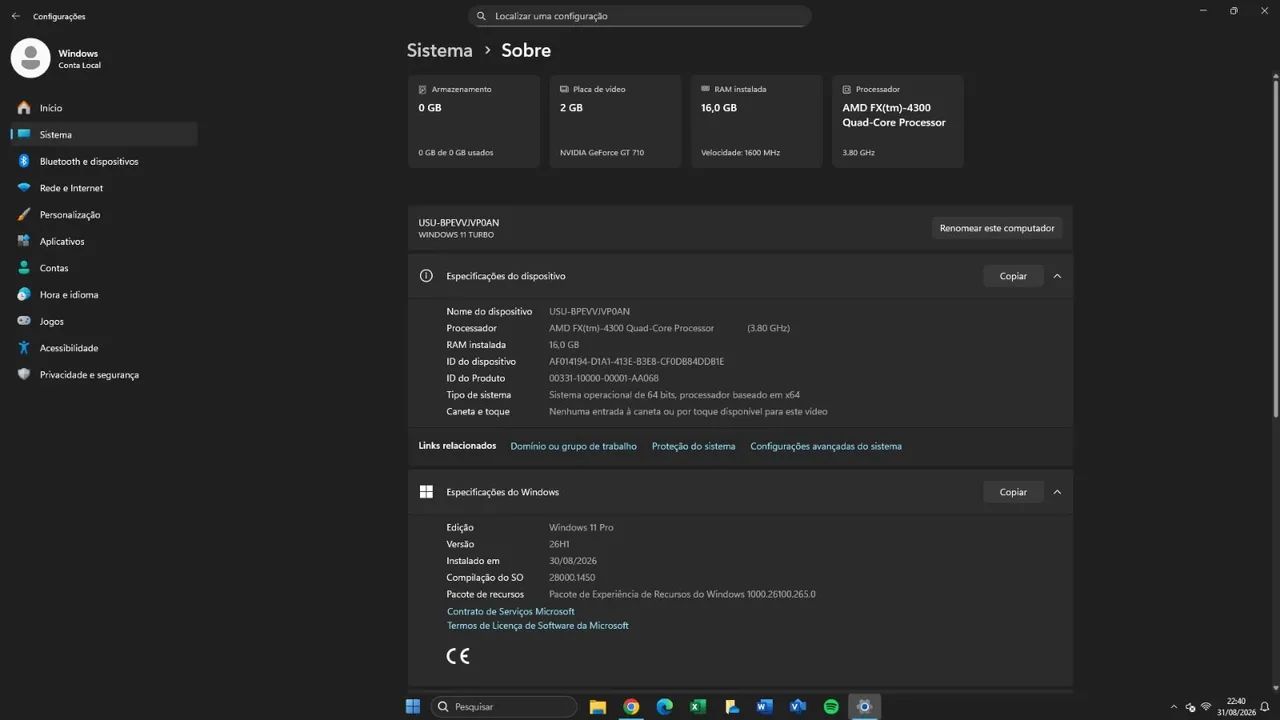Click the network Wi-Fi tray icon

1205,706
